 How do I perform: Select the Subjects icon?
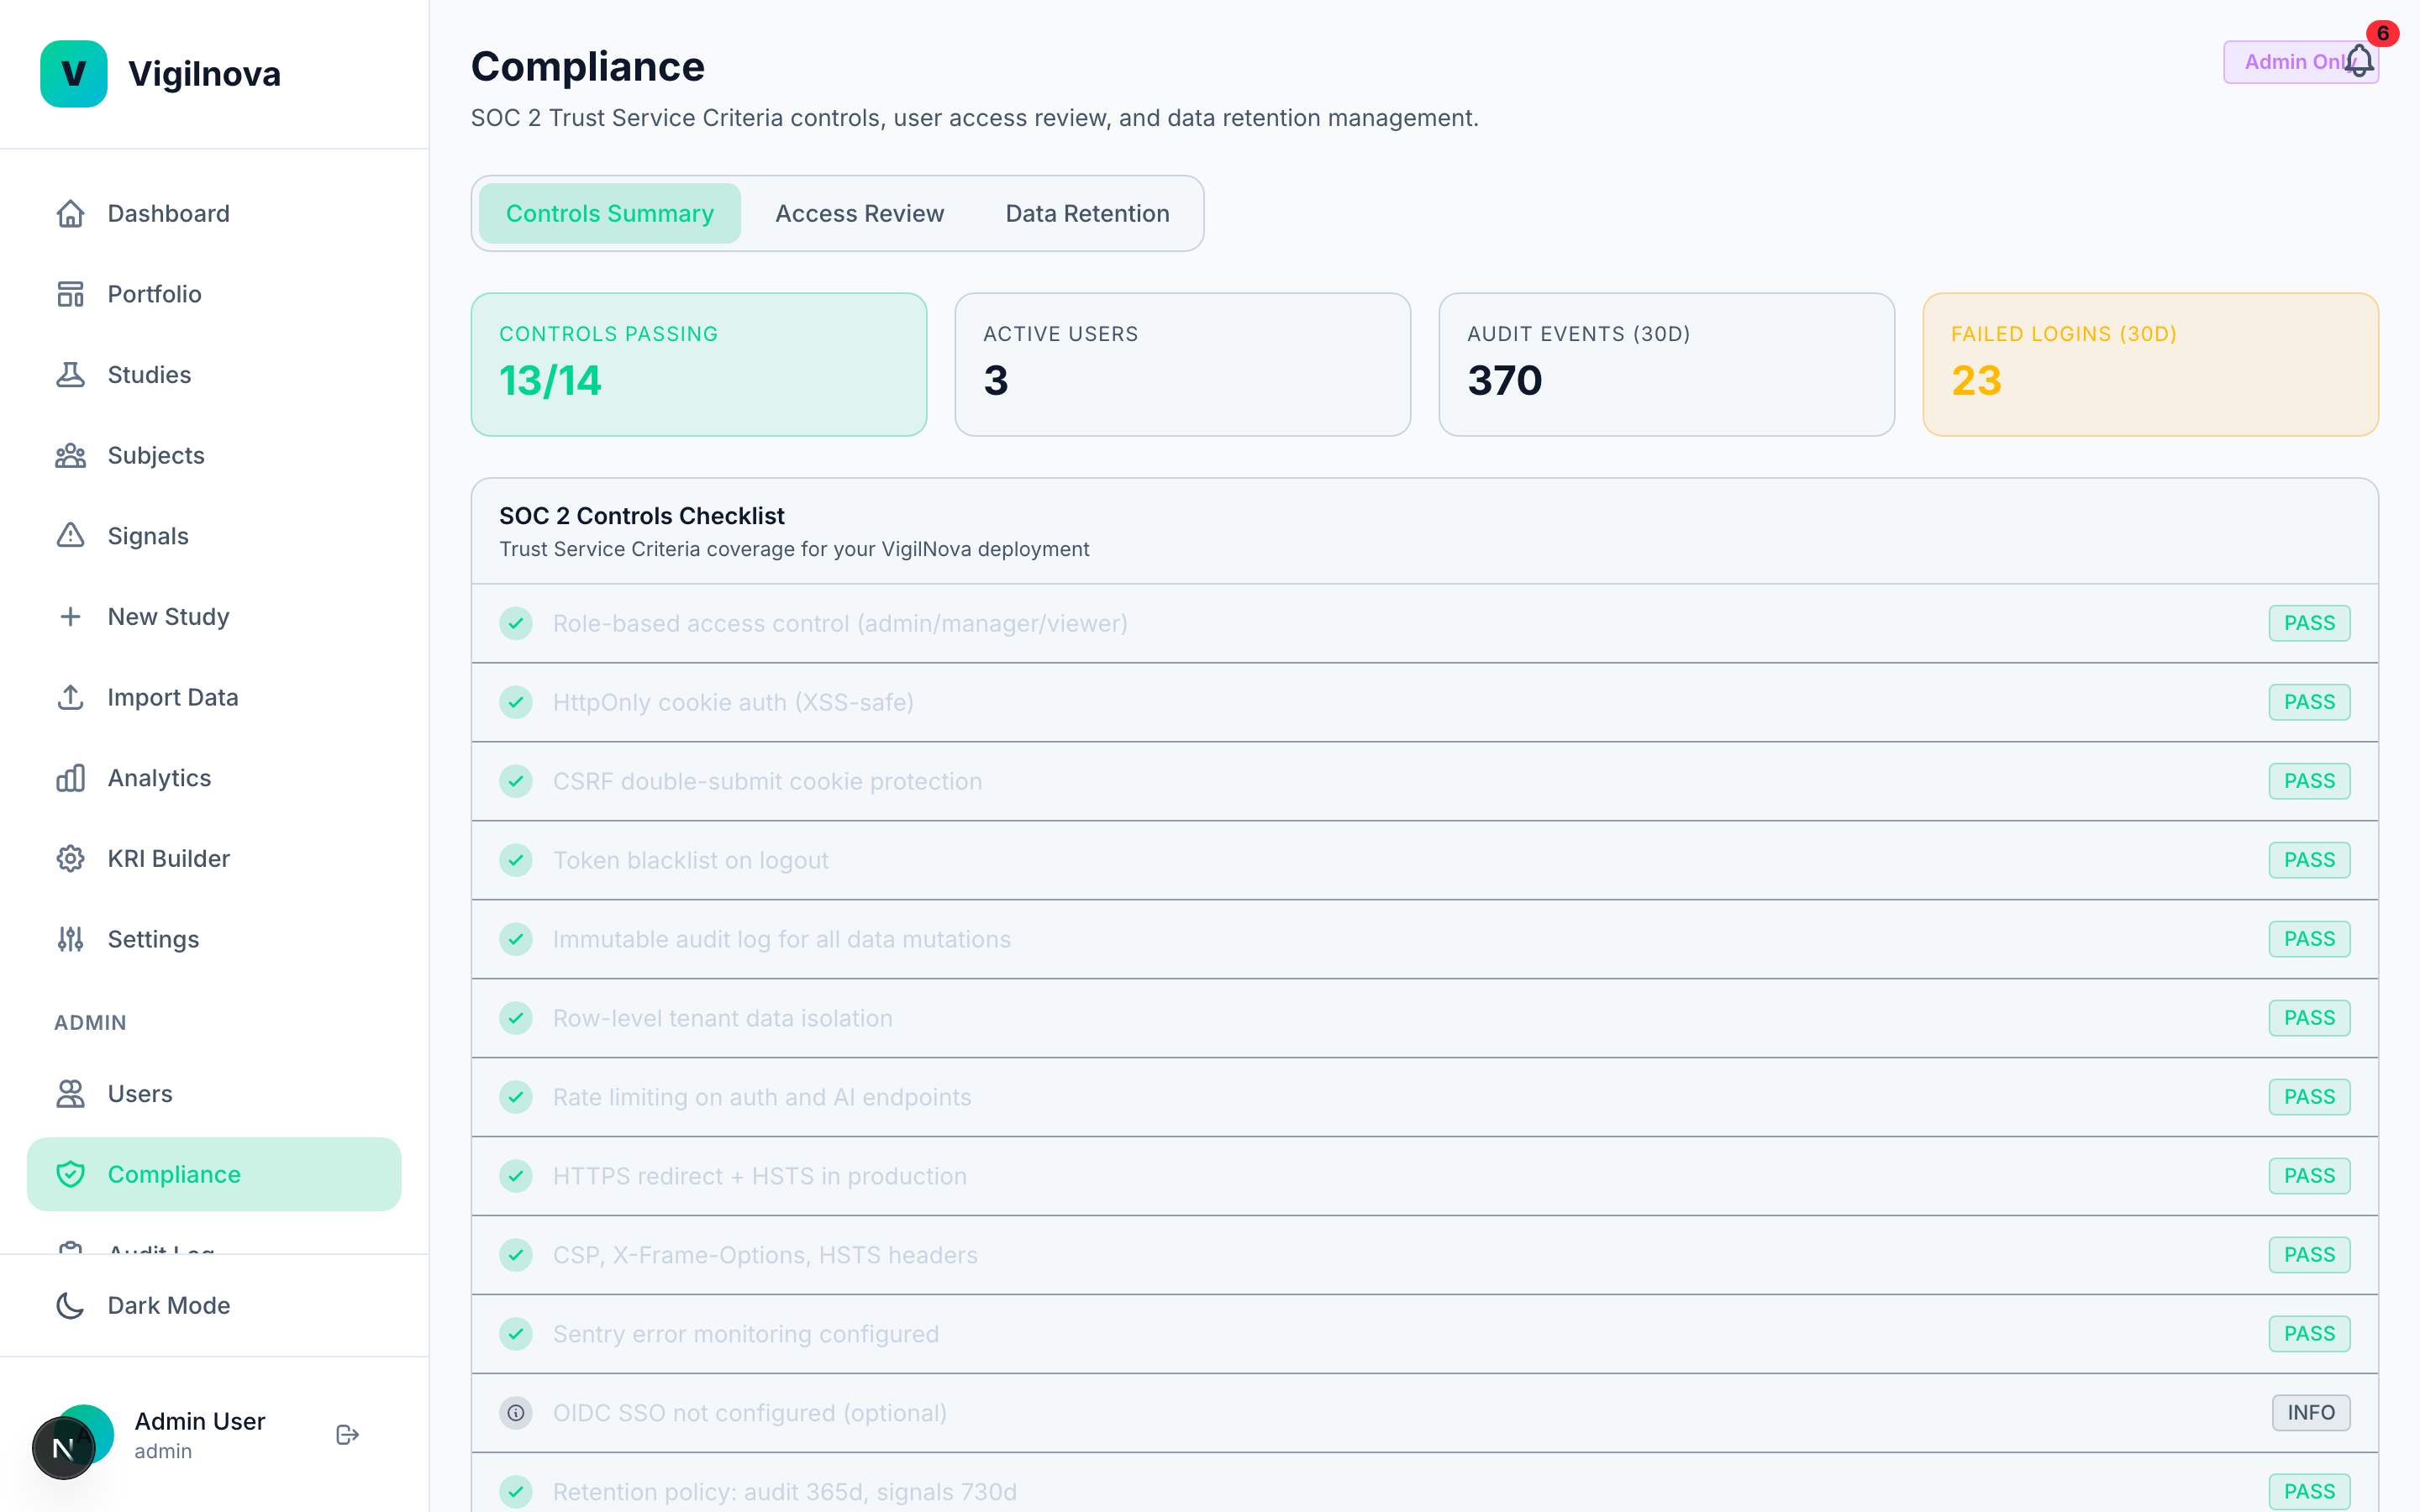coord(70,455)
